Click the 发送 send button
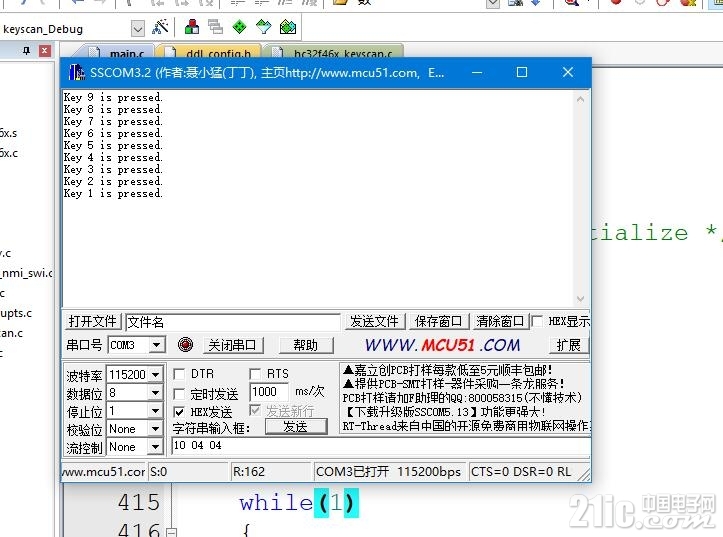 pyautogui.click(x=296, y=427)
